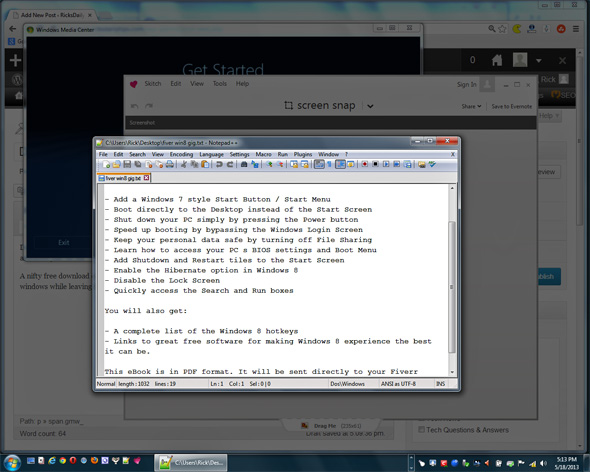Create a new file in Notepad++ toolbar
The image size is (590, 472).
[x=106, y=164]
